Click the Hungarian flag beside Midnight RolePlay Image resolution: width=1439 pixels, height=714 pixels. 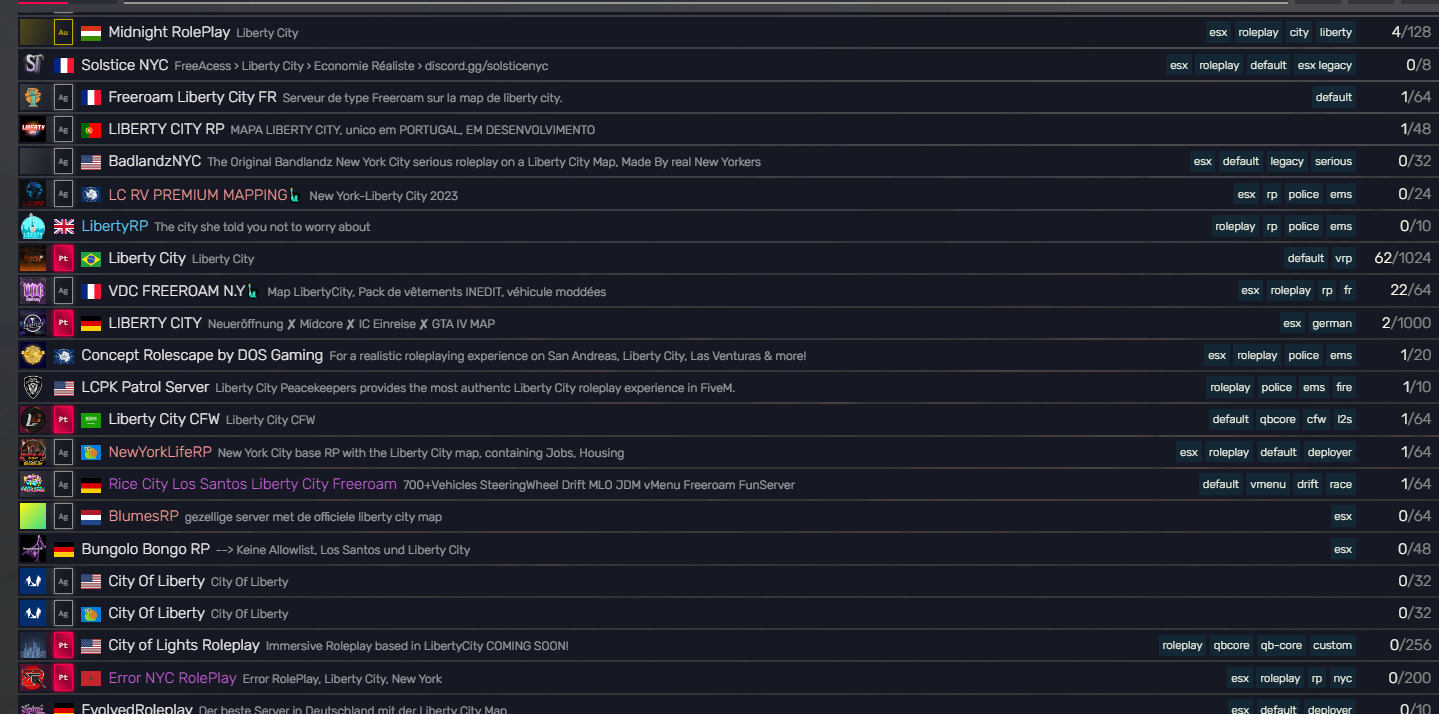point(91,33)
